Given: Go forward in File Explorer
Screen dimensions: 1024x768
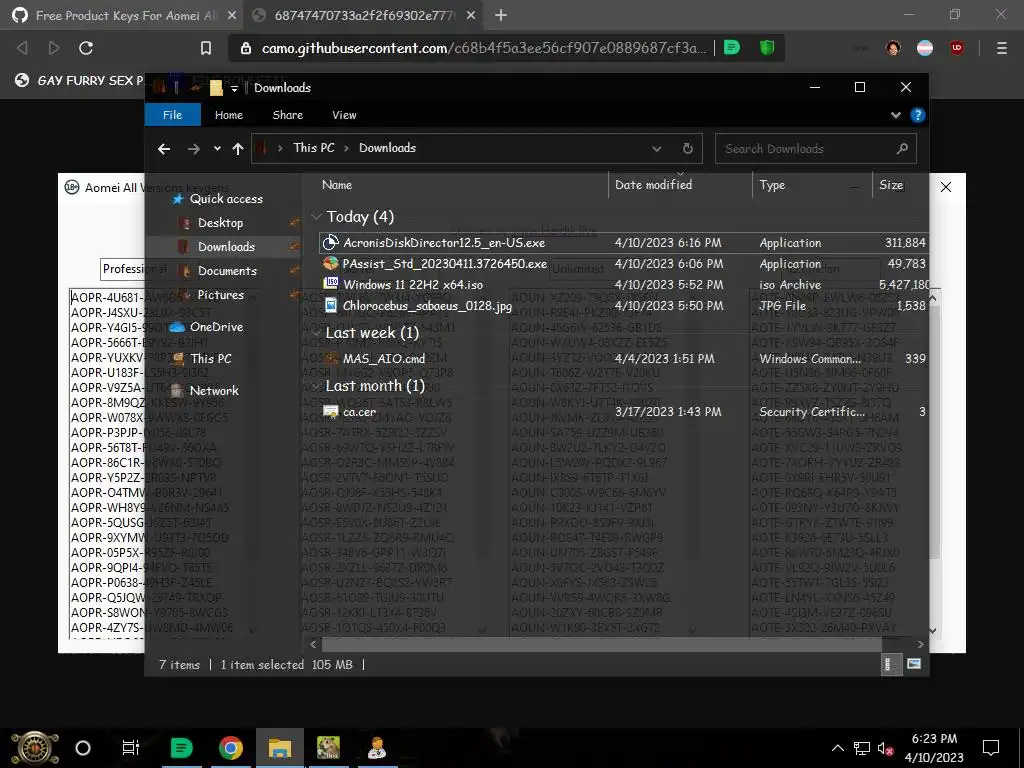Looking at the screenshot, I should (x=193, y=149).
